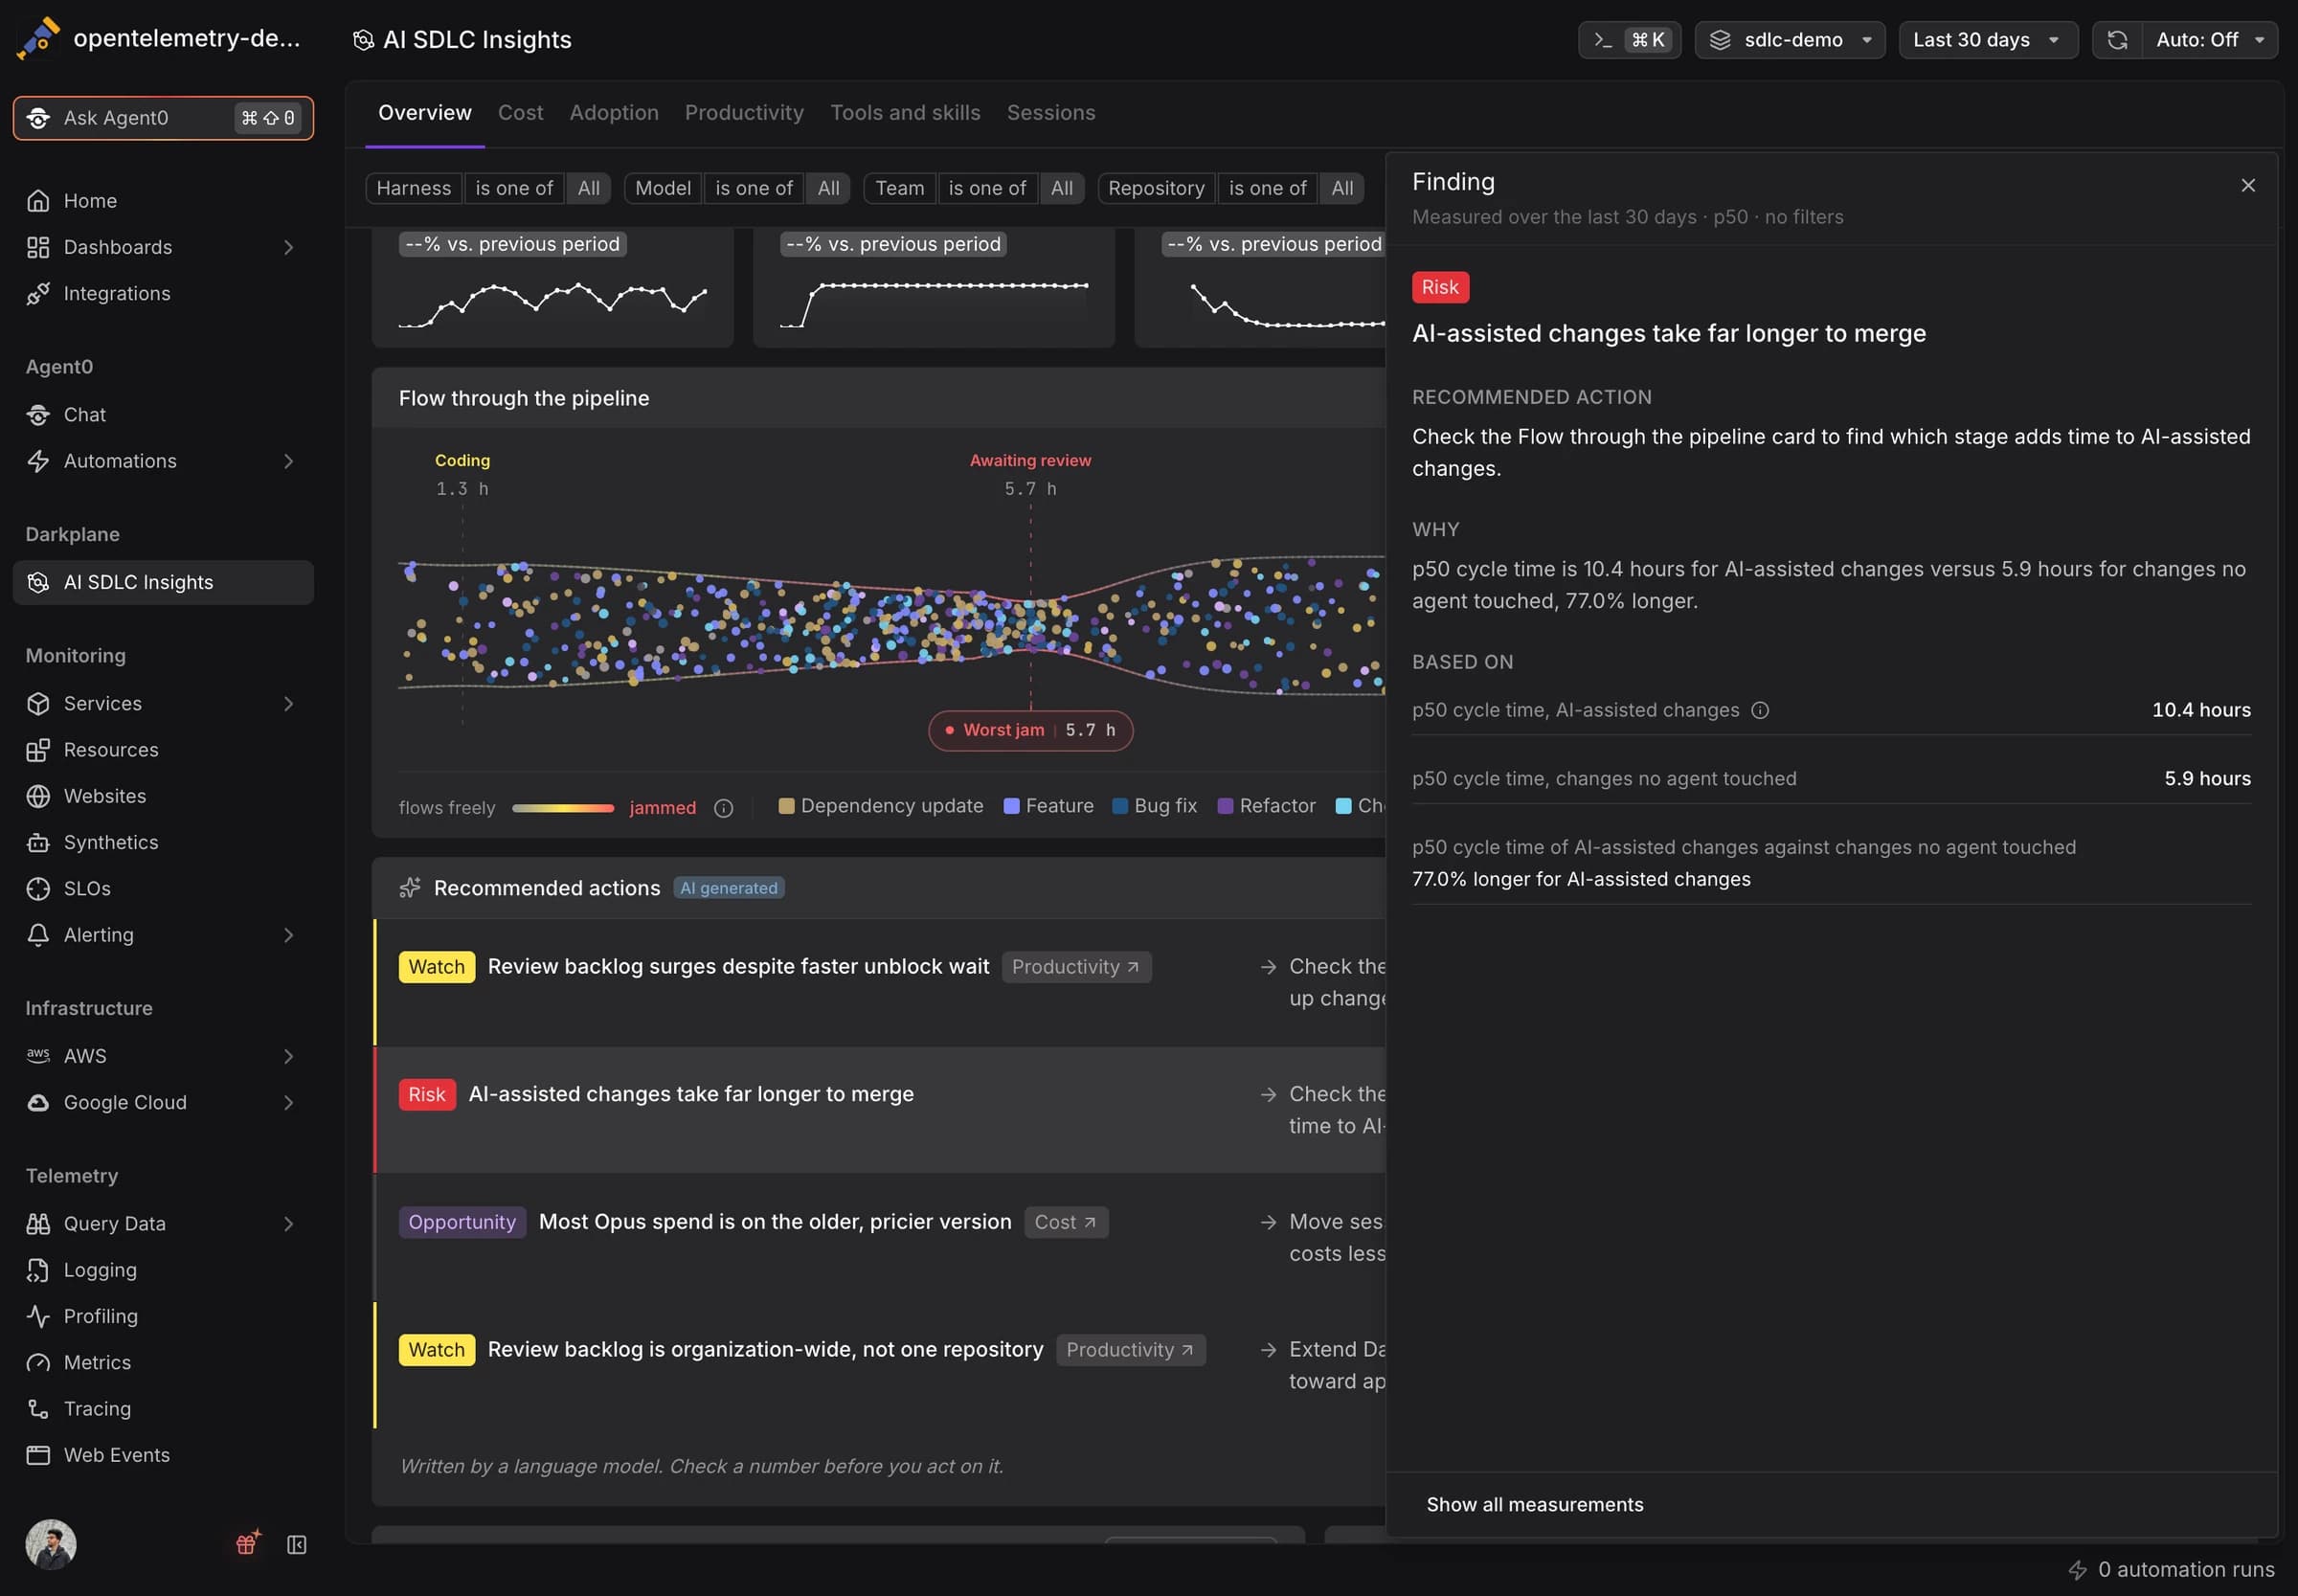Click the gift icon at sidebar bottom
Screen dimensions: 2298x1596
coord(247,1543)
